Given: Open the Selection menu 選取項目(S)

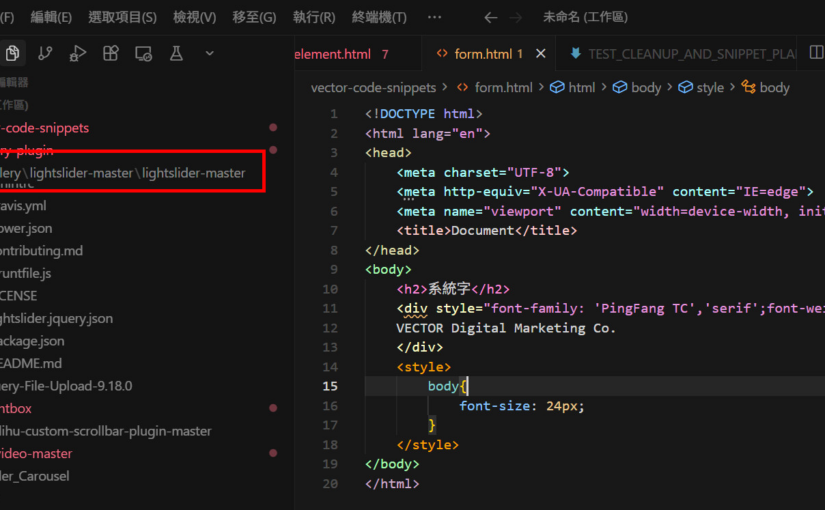Looking at the screenshot, I should tap(123, 17).
